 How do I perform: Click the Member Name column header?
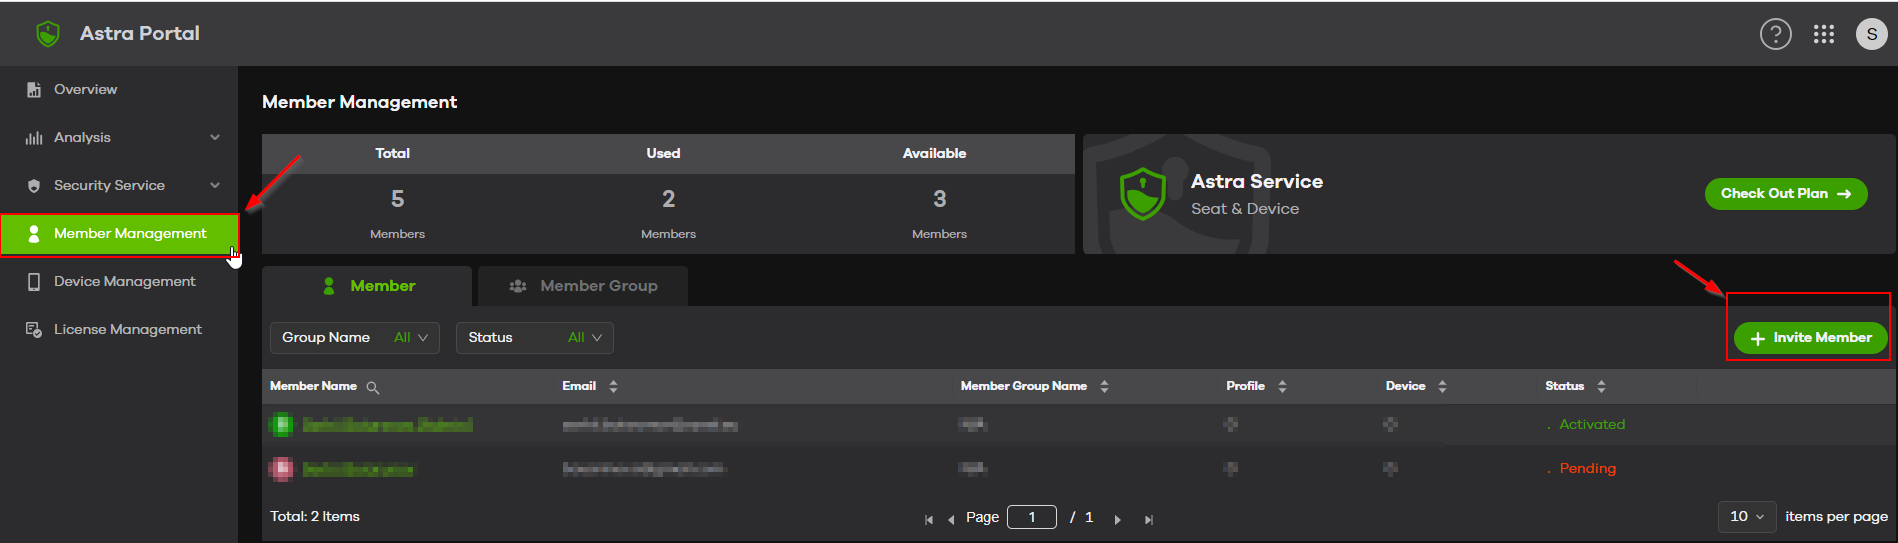pyautogui.click(x=313, y=386)
